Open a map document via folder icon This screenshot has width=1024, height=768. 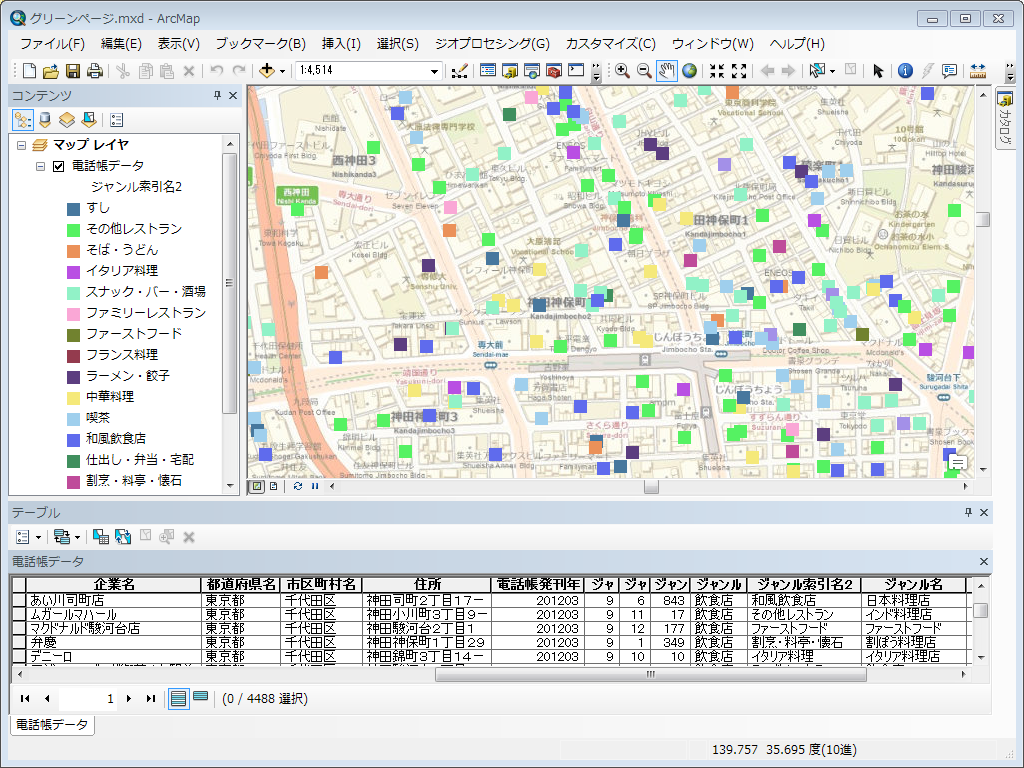51,71
